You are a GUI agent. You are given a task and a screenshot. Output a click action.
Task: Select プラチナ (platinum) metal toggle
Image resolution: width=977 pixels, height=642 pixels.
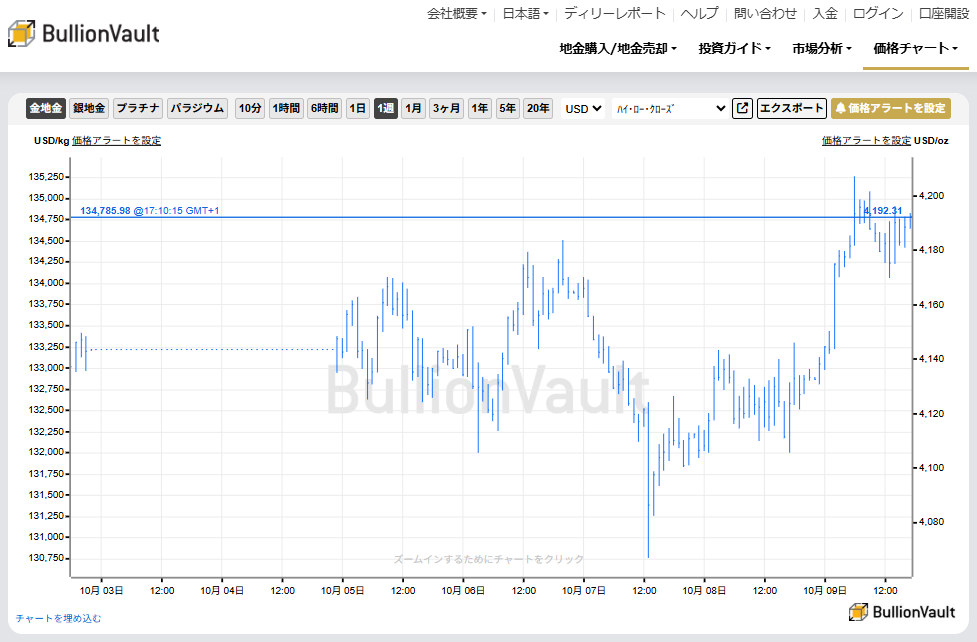138,108
